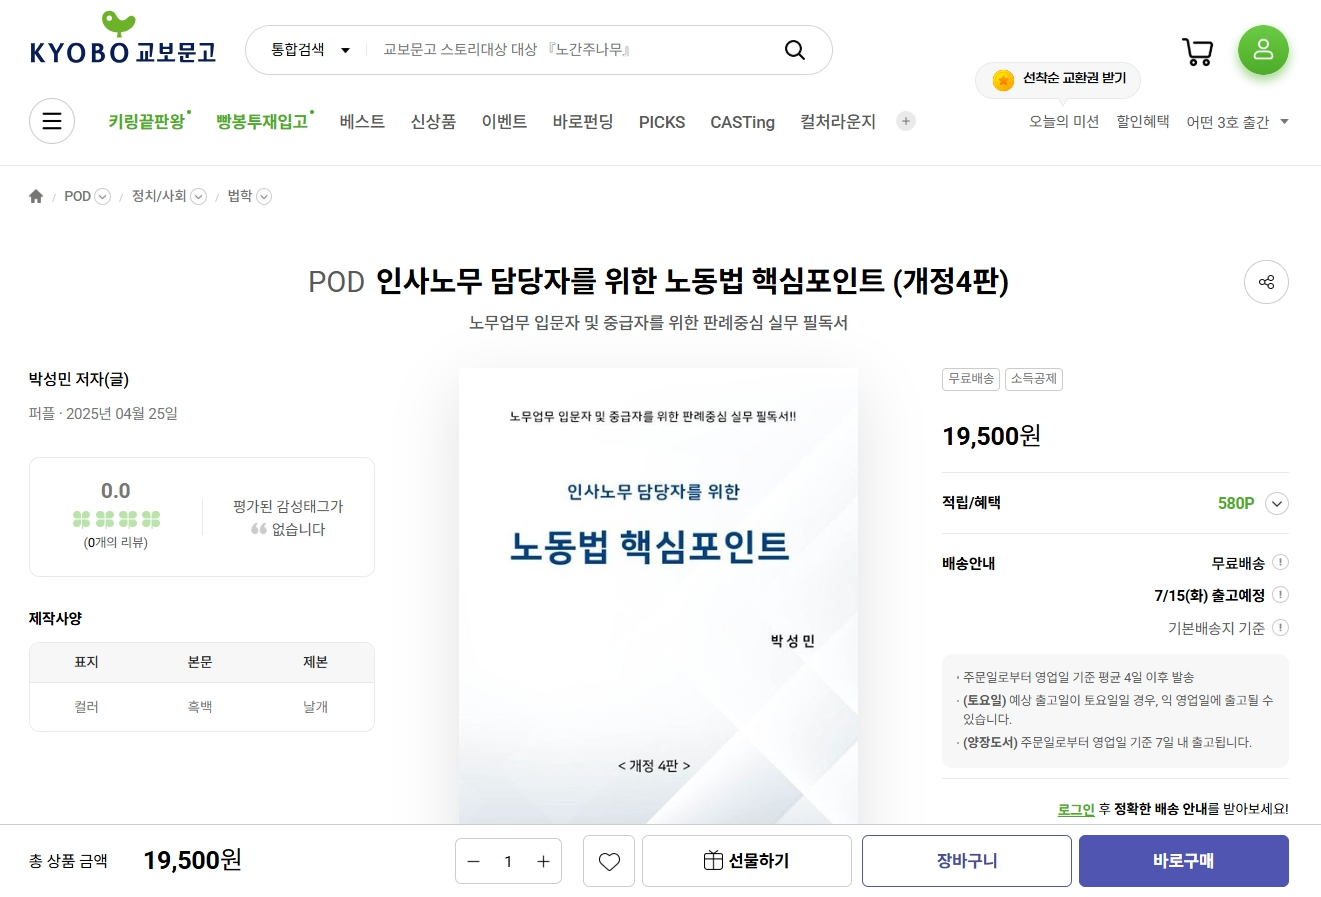
Task: Click the search magnifier icon
Action: pyautogui.click(x=794, y=50)
